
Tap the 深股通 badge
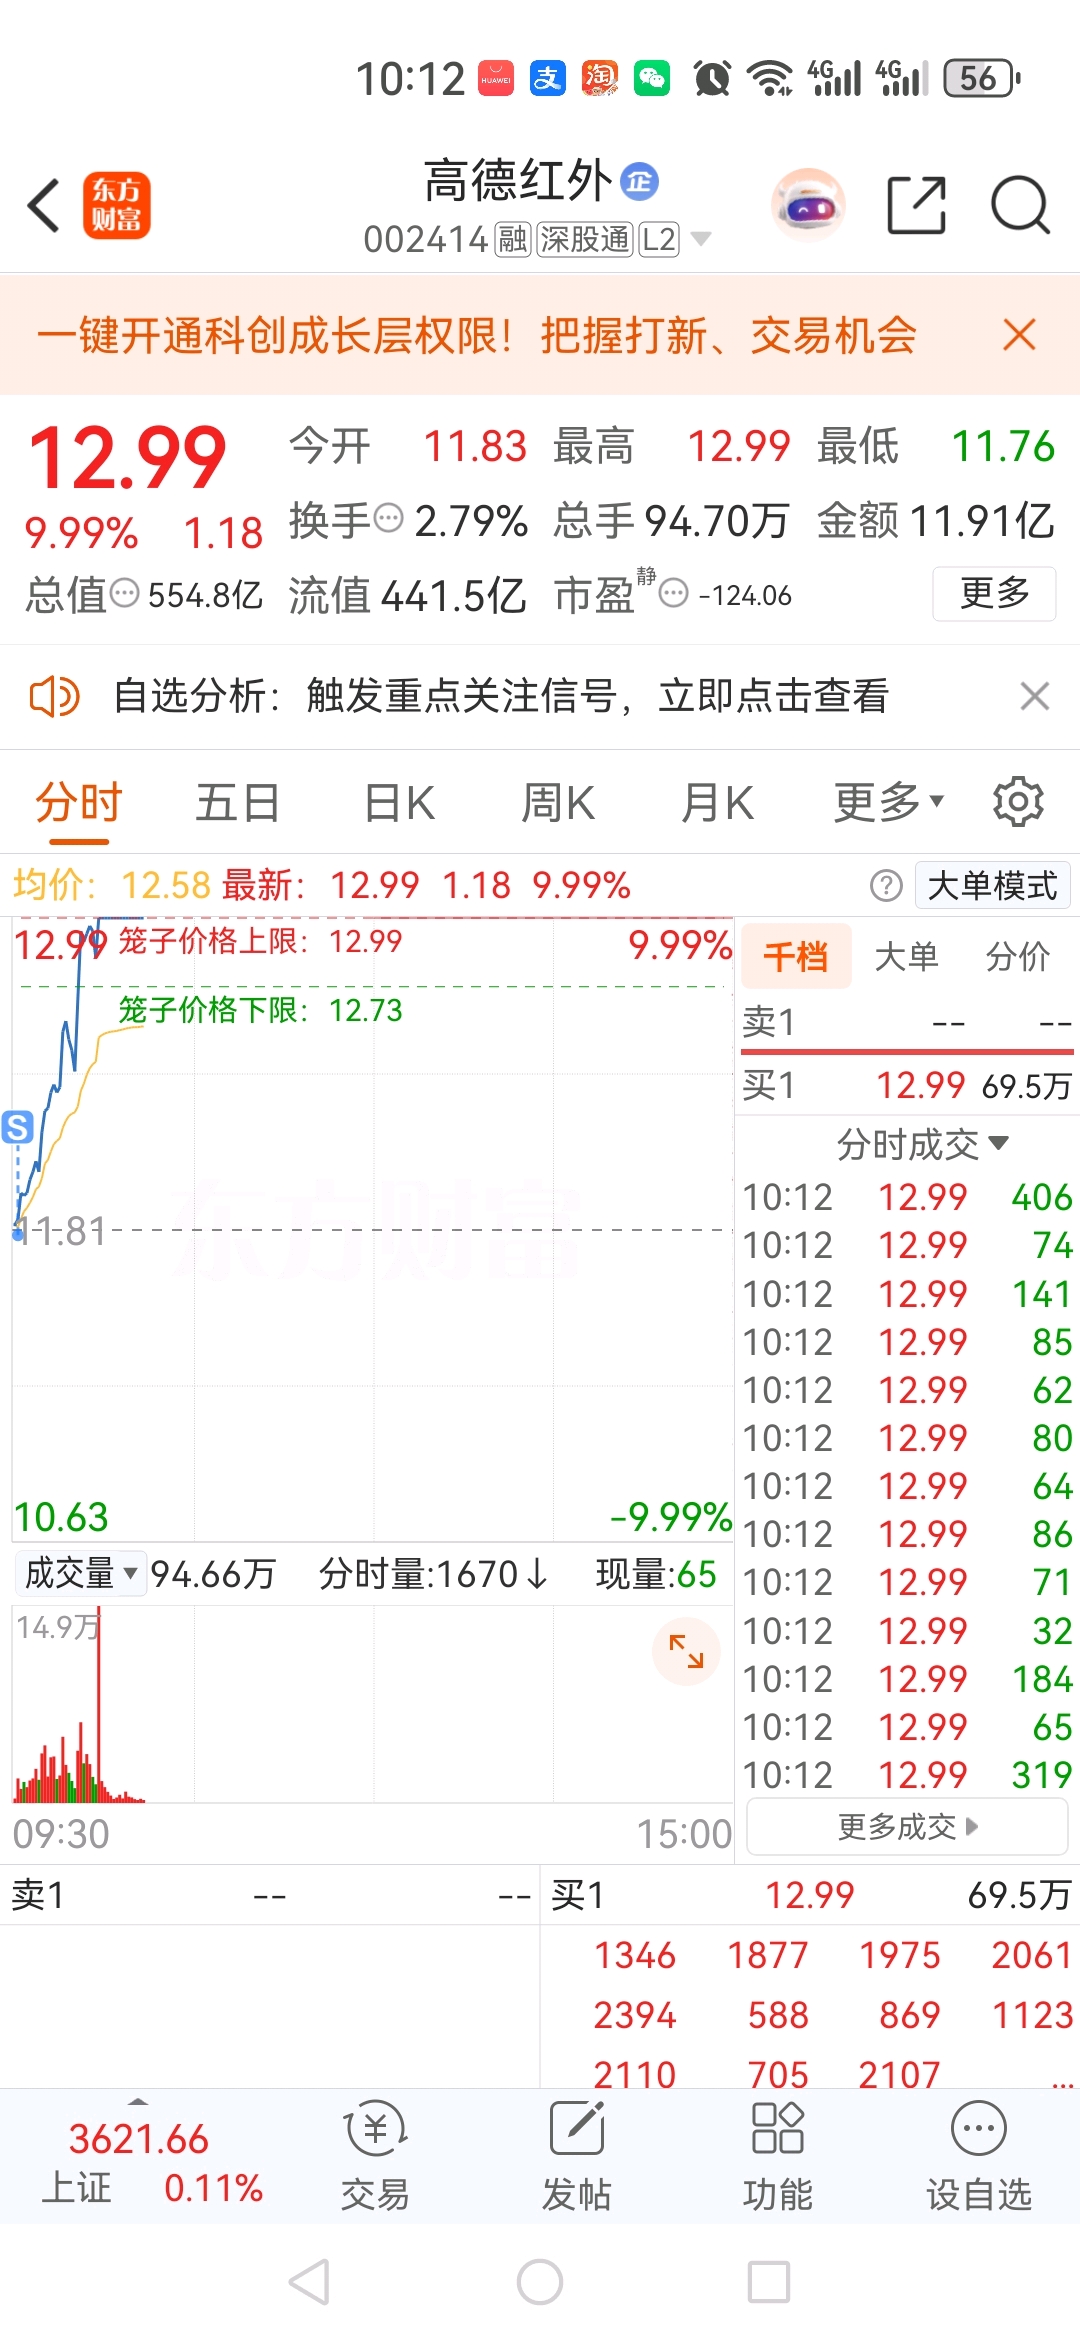[585, 239]
